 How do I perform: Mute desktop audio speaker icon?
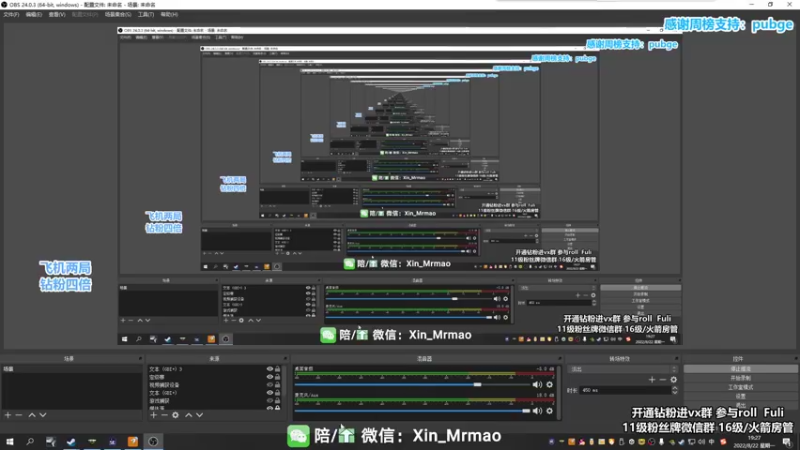[x=537, y=385]
